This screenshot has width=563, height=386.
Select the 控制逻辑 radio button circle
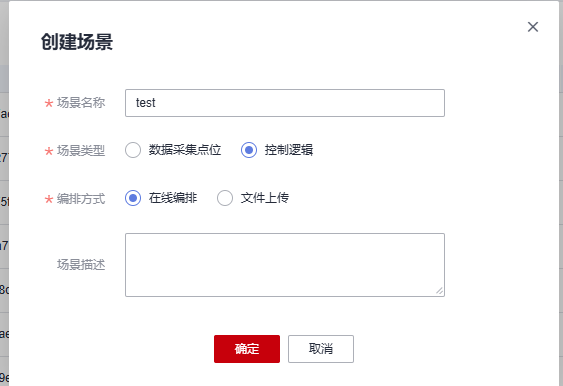pyautogui.click(x=249, y=150)
